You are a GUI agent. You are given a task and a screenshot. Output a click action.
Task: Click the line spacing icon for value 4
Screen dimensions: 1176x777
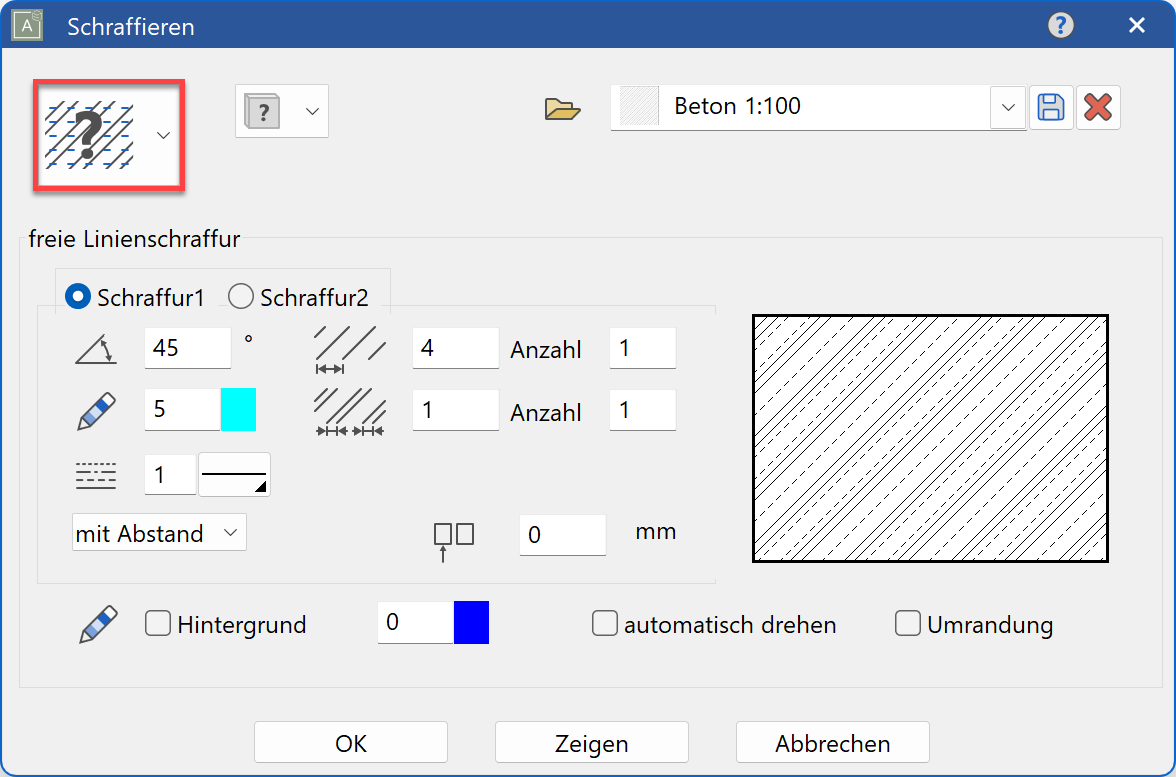click(x=349, y=348)
